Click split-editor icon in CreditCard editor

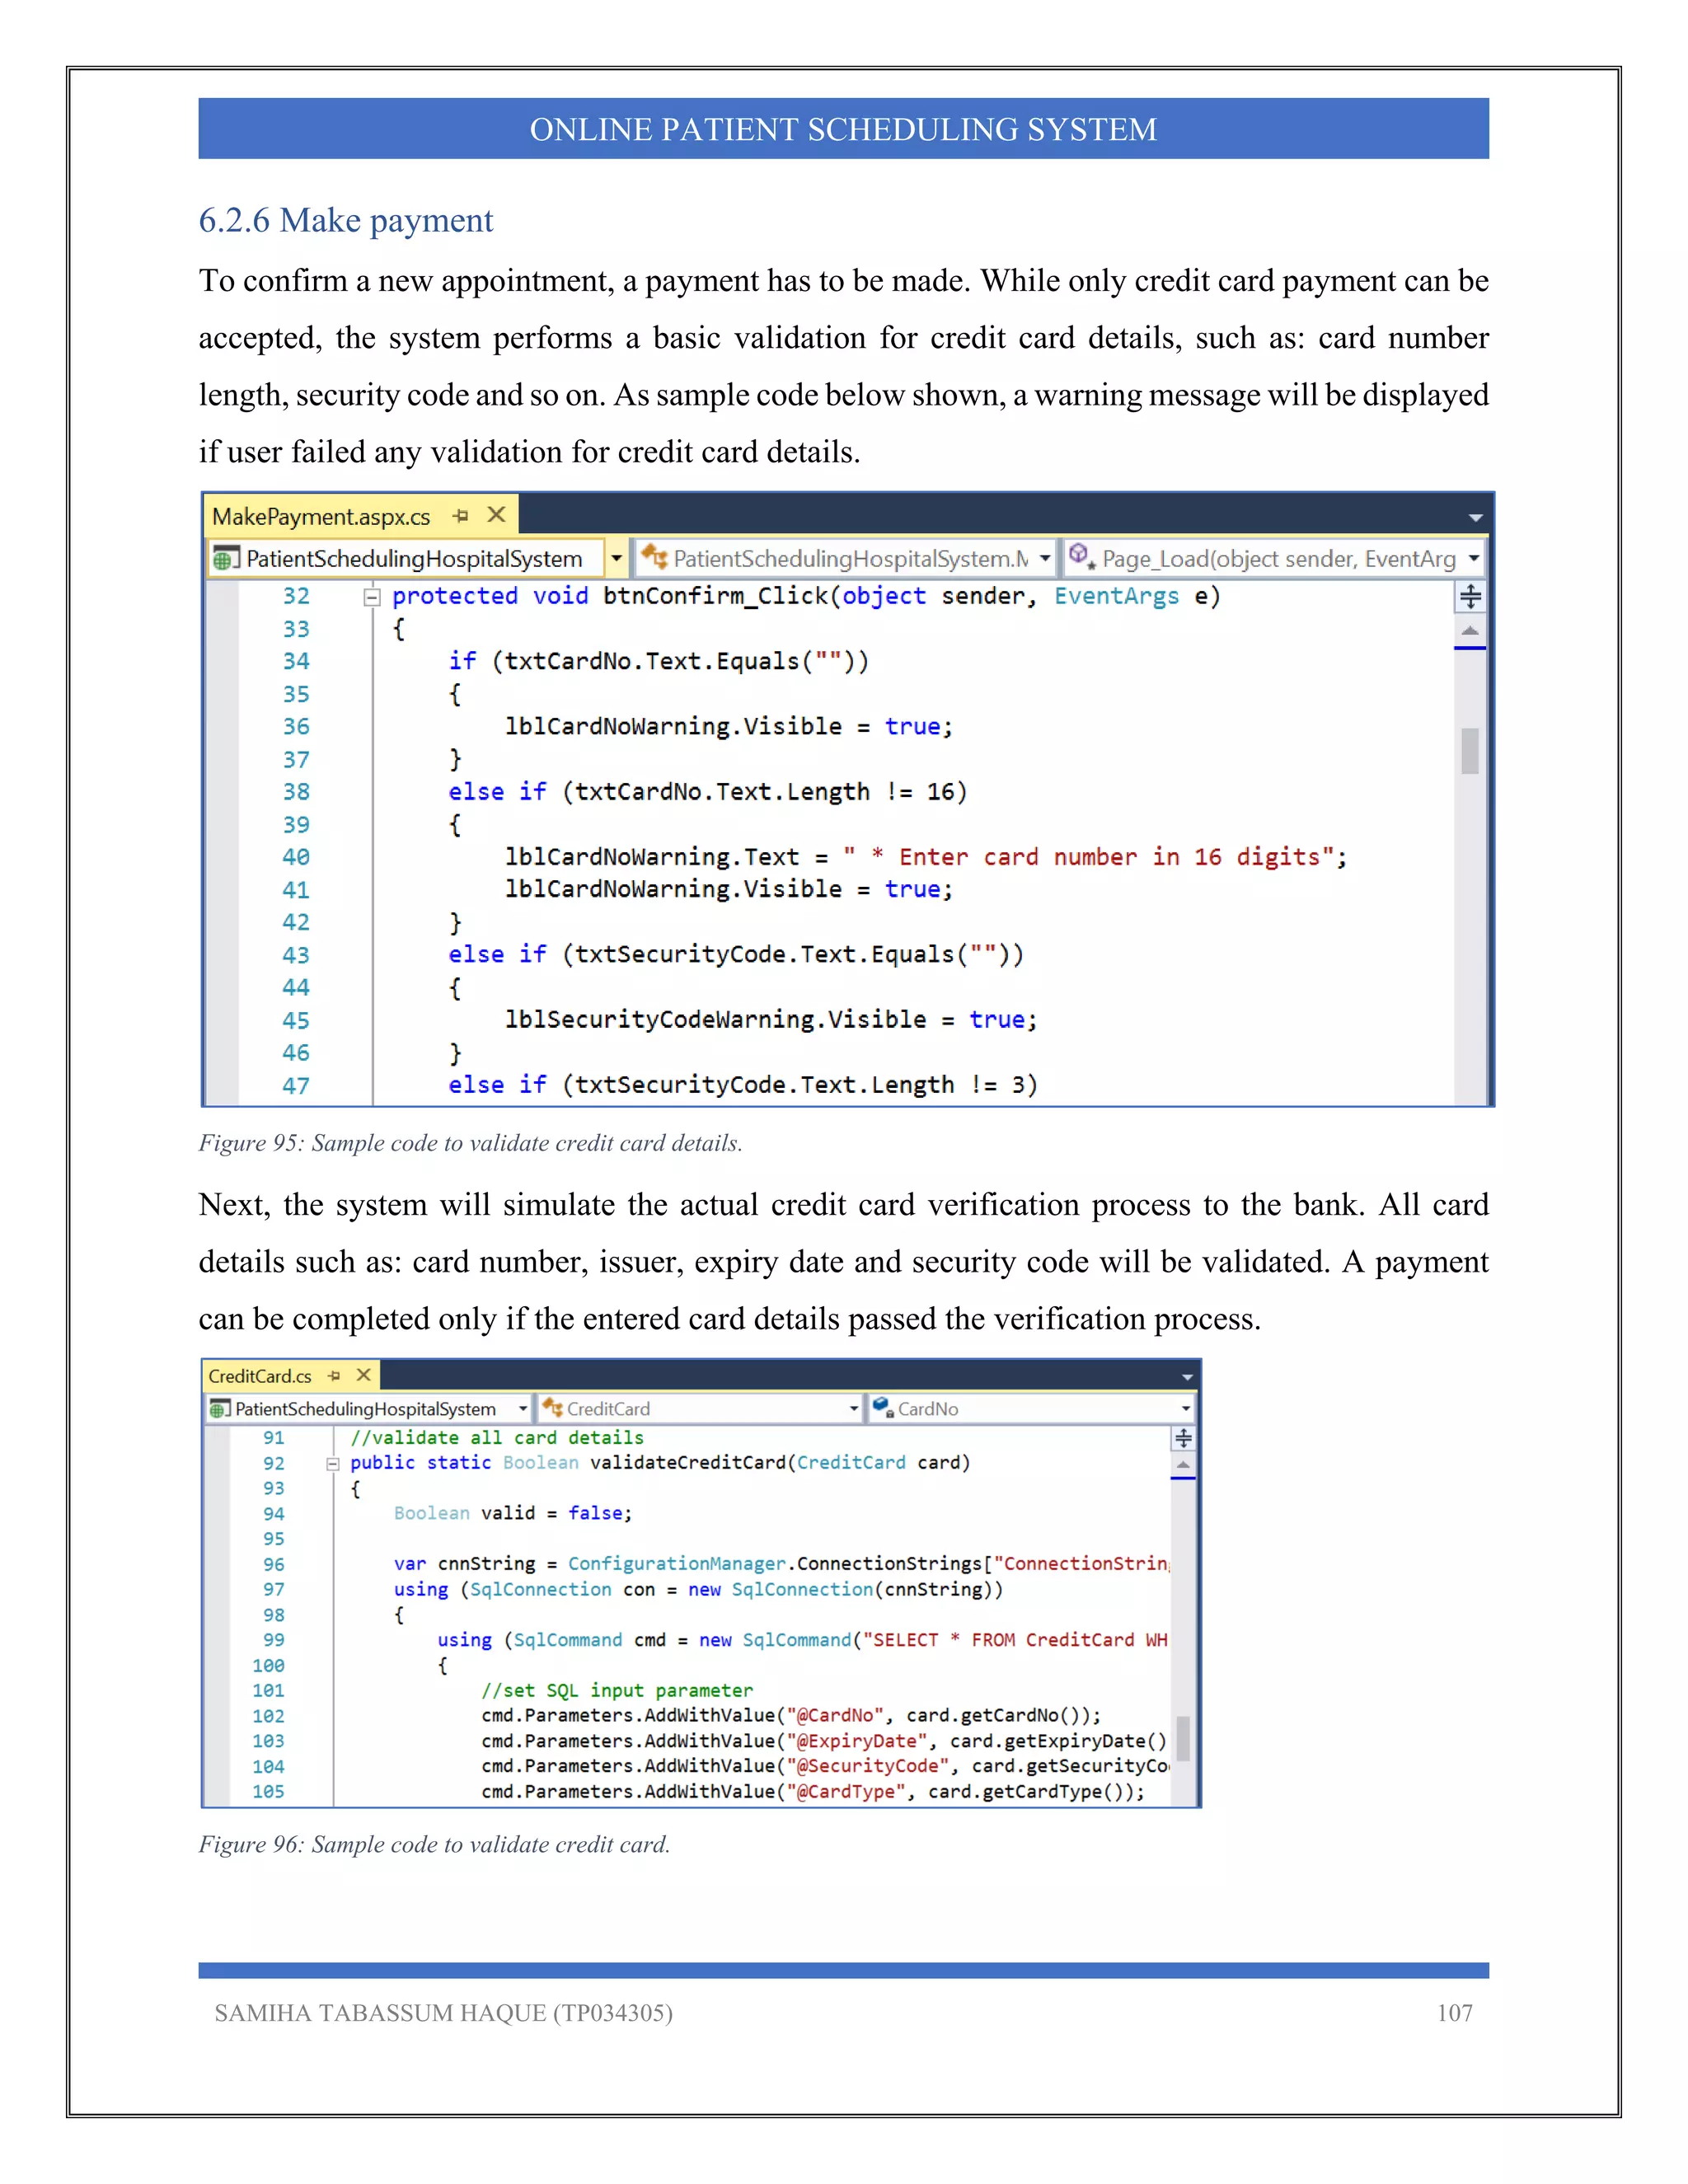pos(1183,1438)
